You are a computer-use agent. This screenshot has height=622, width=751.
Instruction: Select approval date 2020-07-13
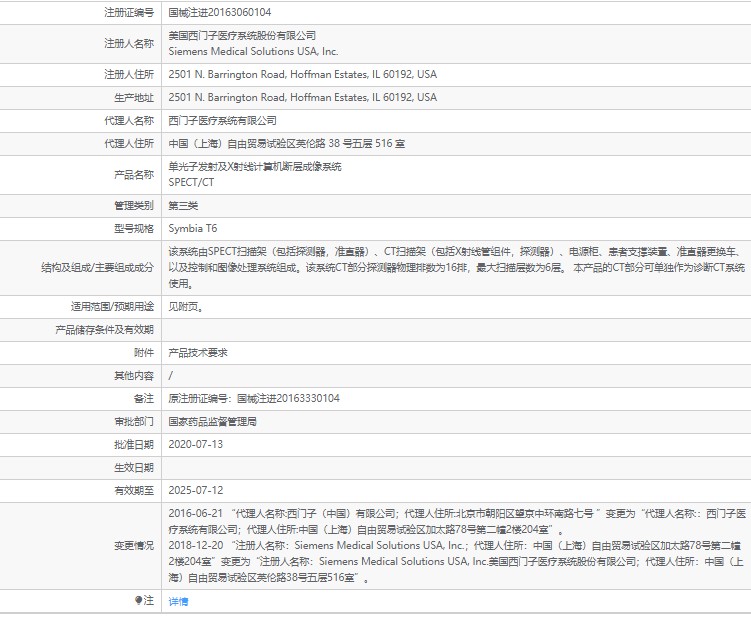(195, 444)
